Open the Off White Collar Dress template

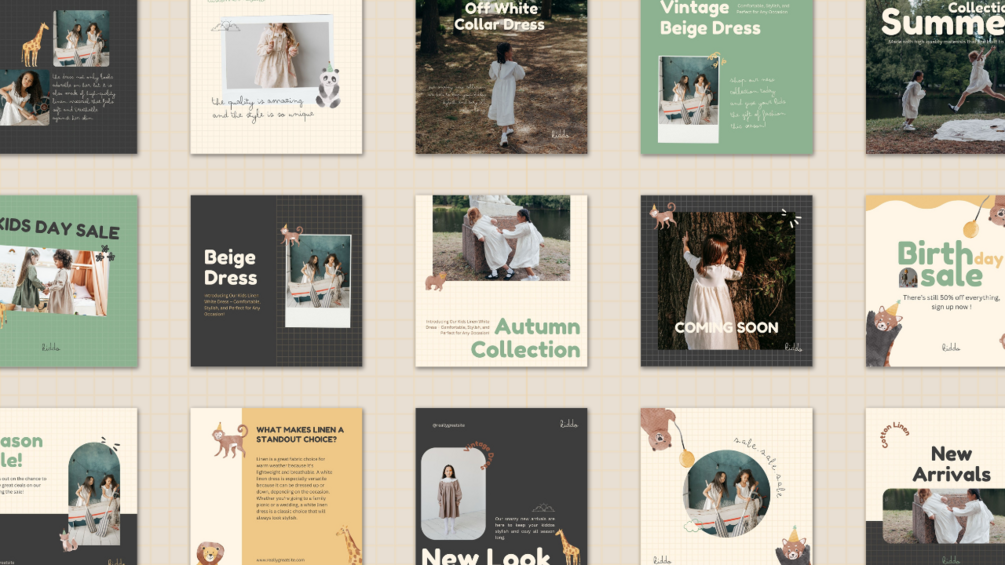click(x=501, y=77)
